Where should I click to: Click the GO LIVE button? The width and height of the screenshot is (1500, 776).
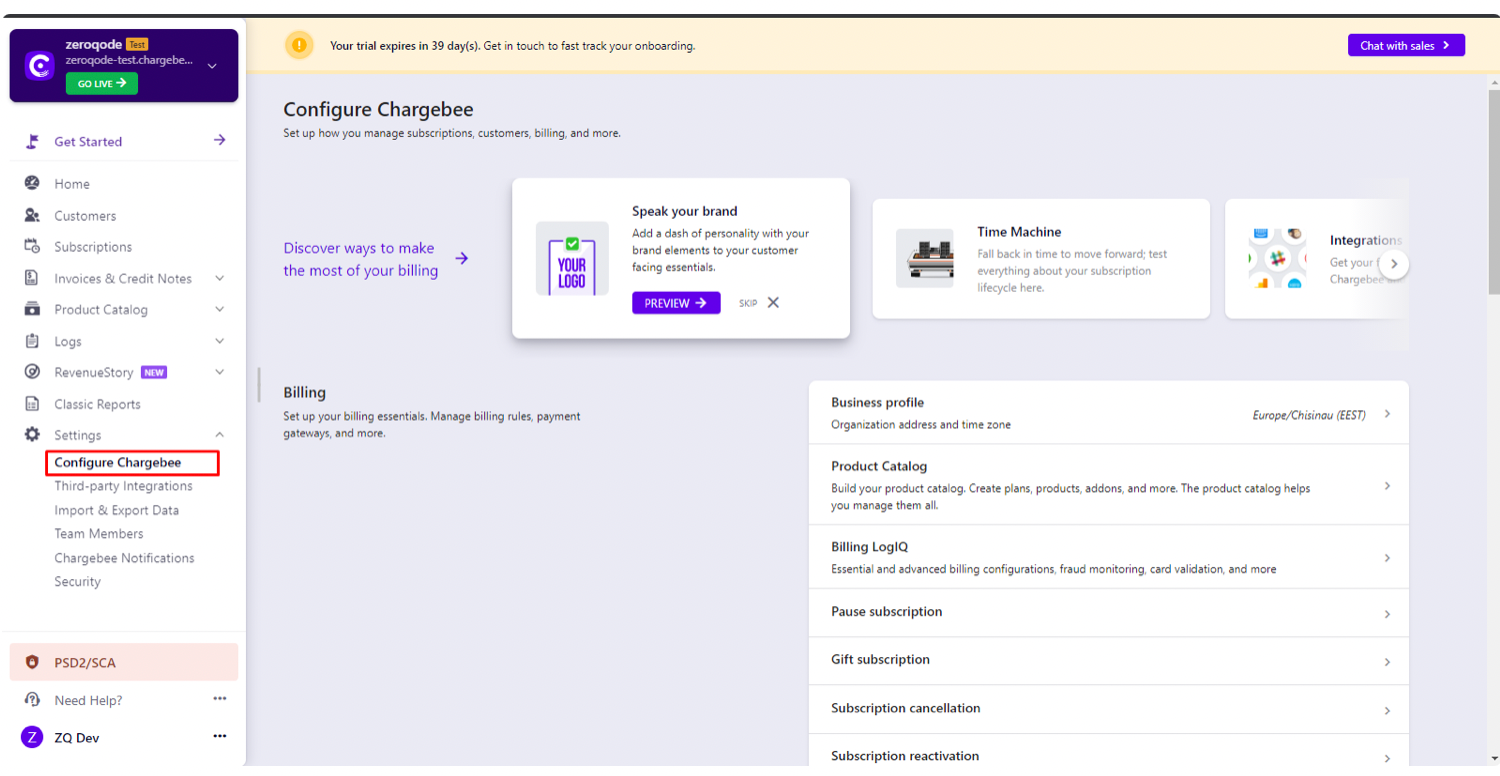pyautogui.click(x=102, y=84)
